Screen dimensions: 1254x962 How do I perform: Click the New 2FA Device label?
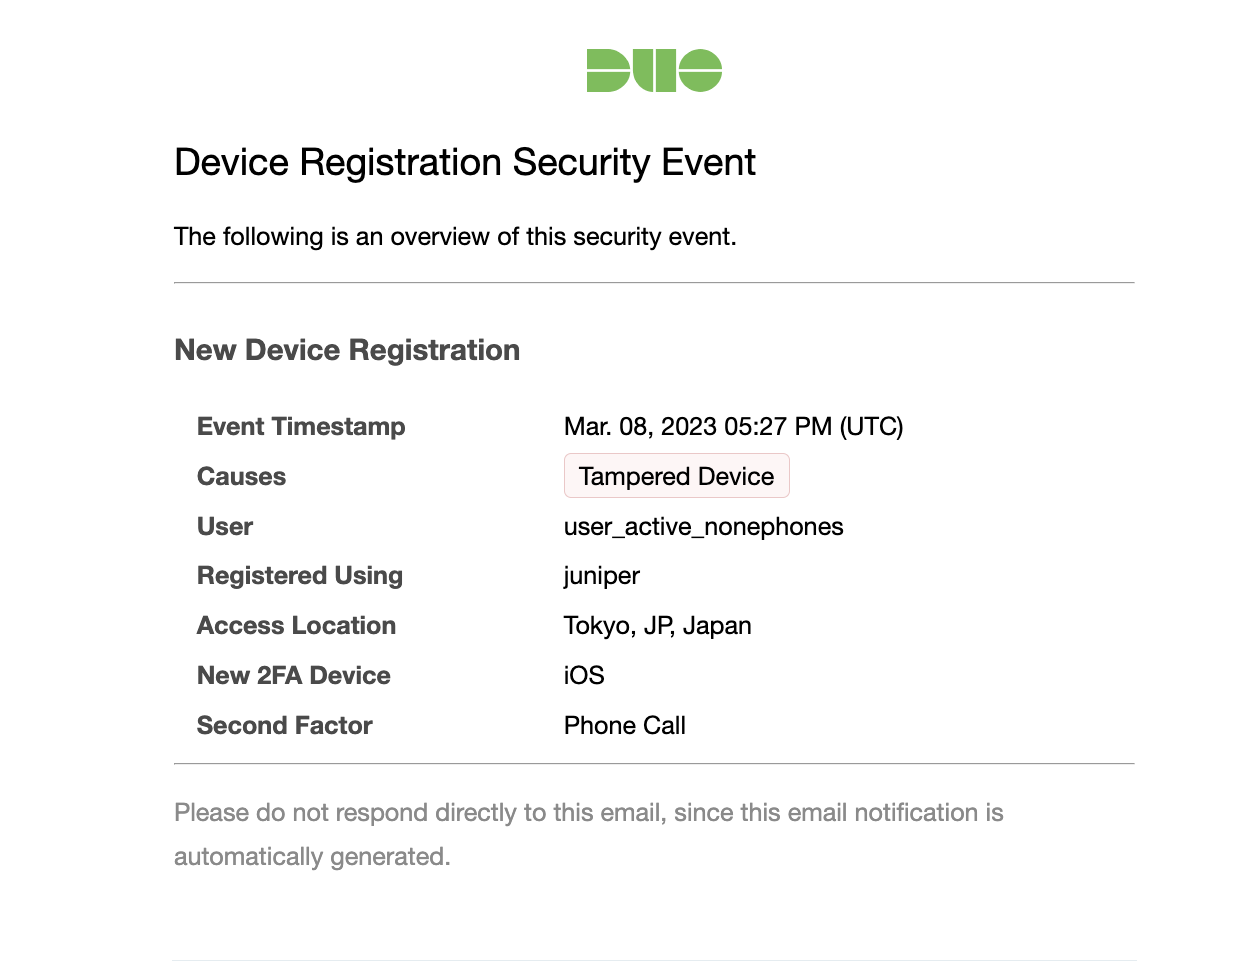click(x=293, y=676)
